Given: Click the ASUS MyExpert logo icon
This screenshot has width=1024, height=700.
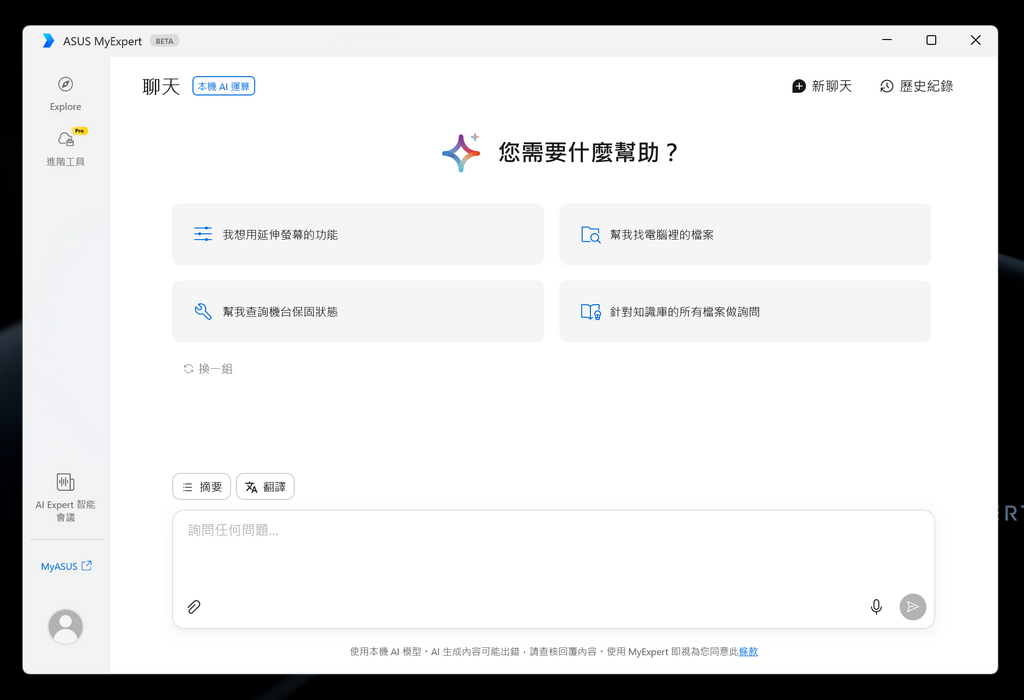Looking at the screenshot, I should click(x=48, y=41).
